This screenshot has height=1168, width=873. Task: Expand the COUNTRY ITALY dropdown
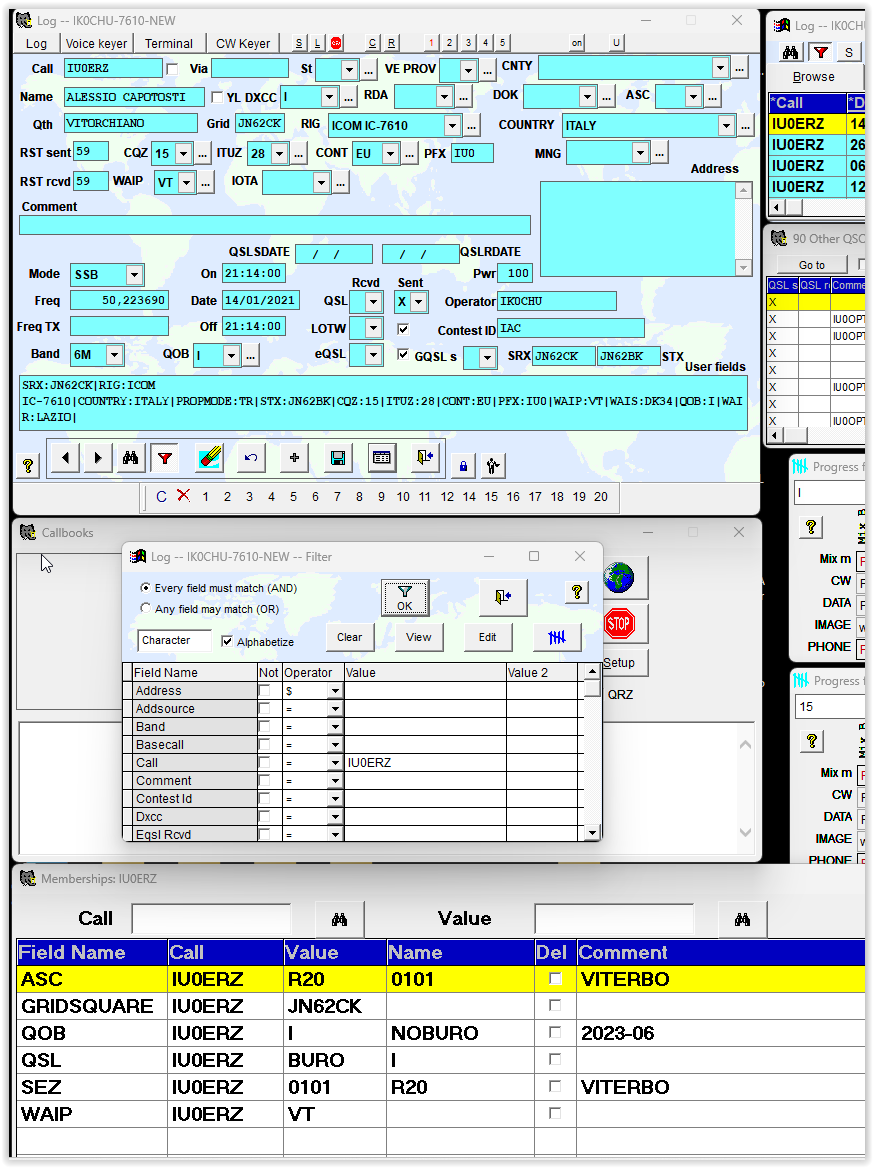[x=726, y=125]
